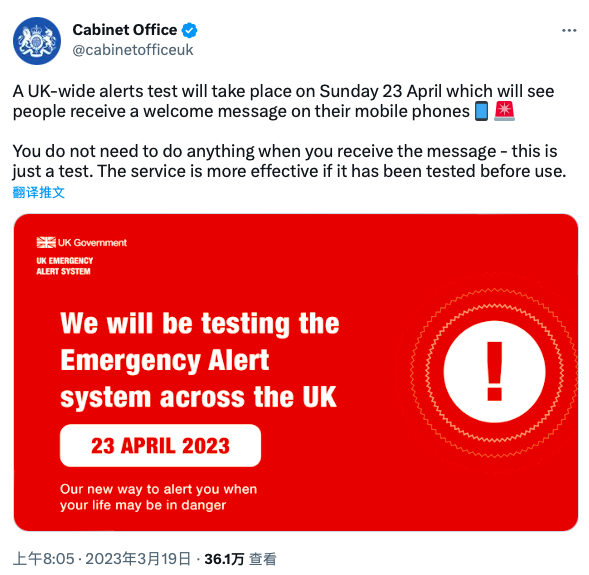Click the red siren emoji
The height and width of the screenshot is (575, 589).
504,111
